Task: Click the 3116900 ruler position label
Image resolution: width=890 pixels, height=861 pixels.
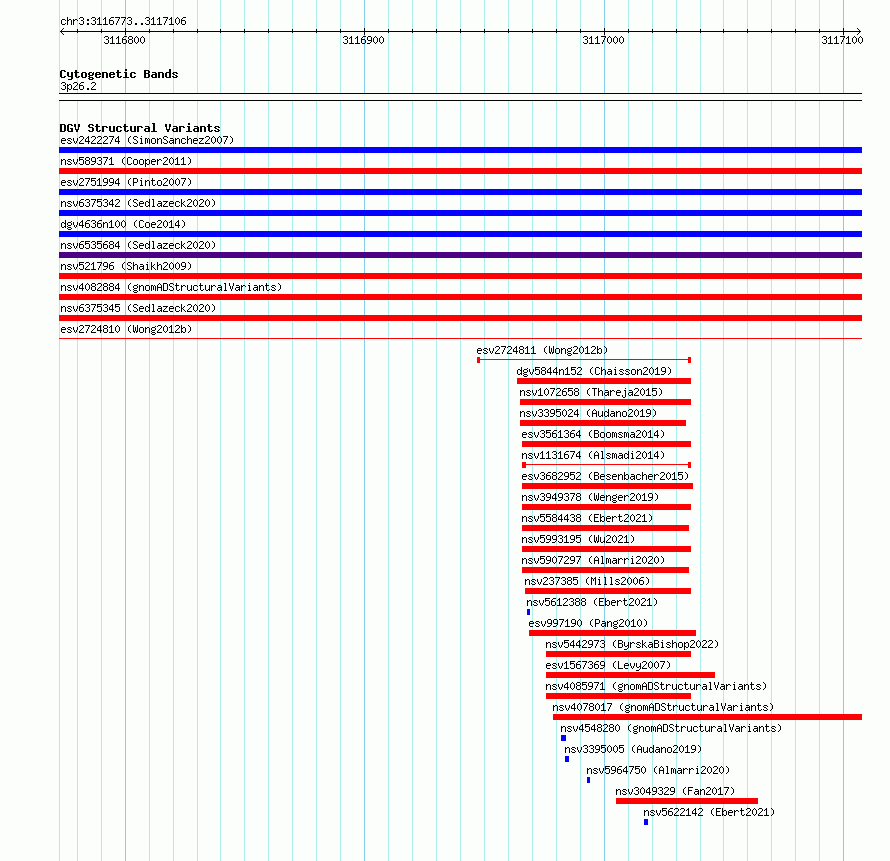Action: pos(363,40)
